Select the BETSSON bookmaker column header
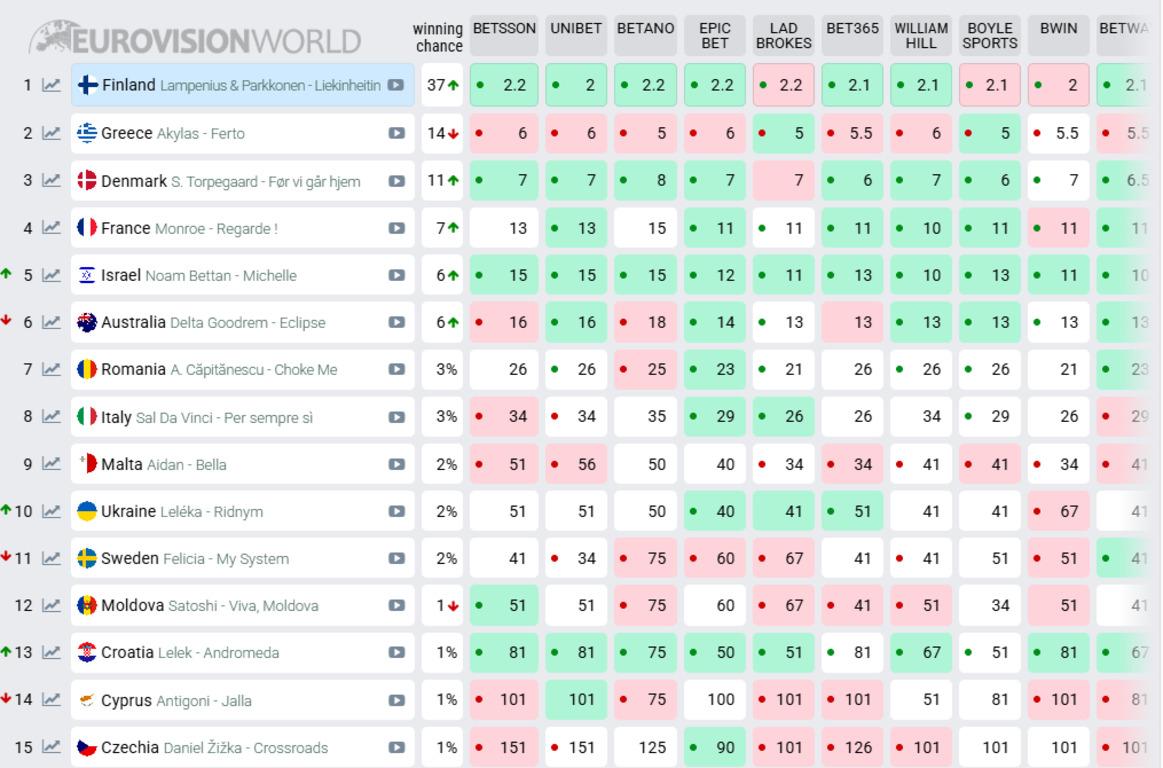This screenshot has height=768, width=1163. [x=504, y=35]
